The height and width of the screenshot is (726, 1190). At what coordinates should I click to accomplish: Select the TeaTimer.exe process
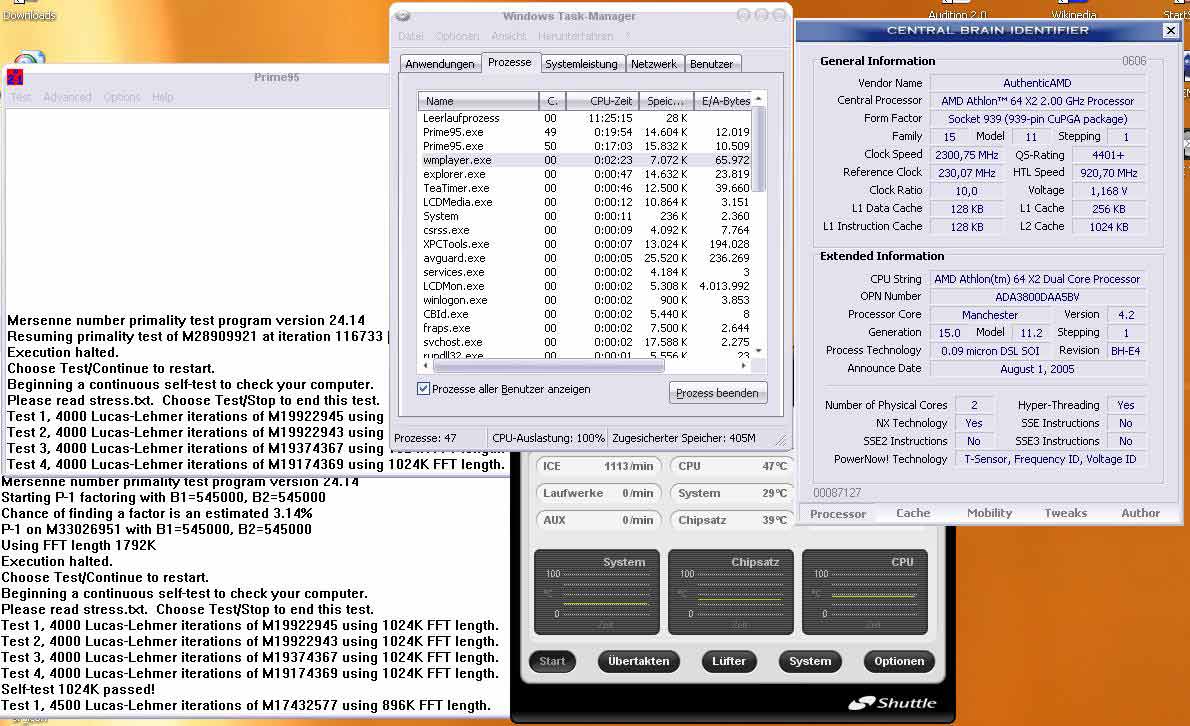tap(585, 188)
